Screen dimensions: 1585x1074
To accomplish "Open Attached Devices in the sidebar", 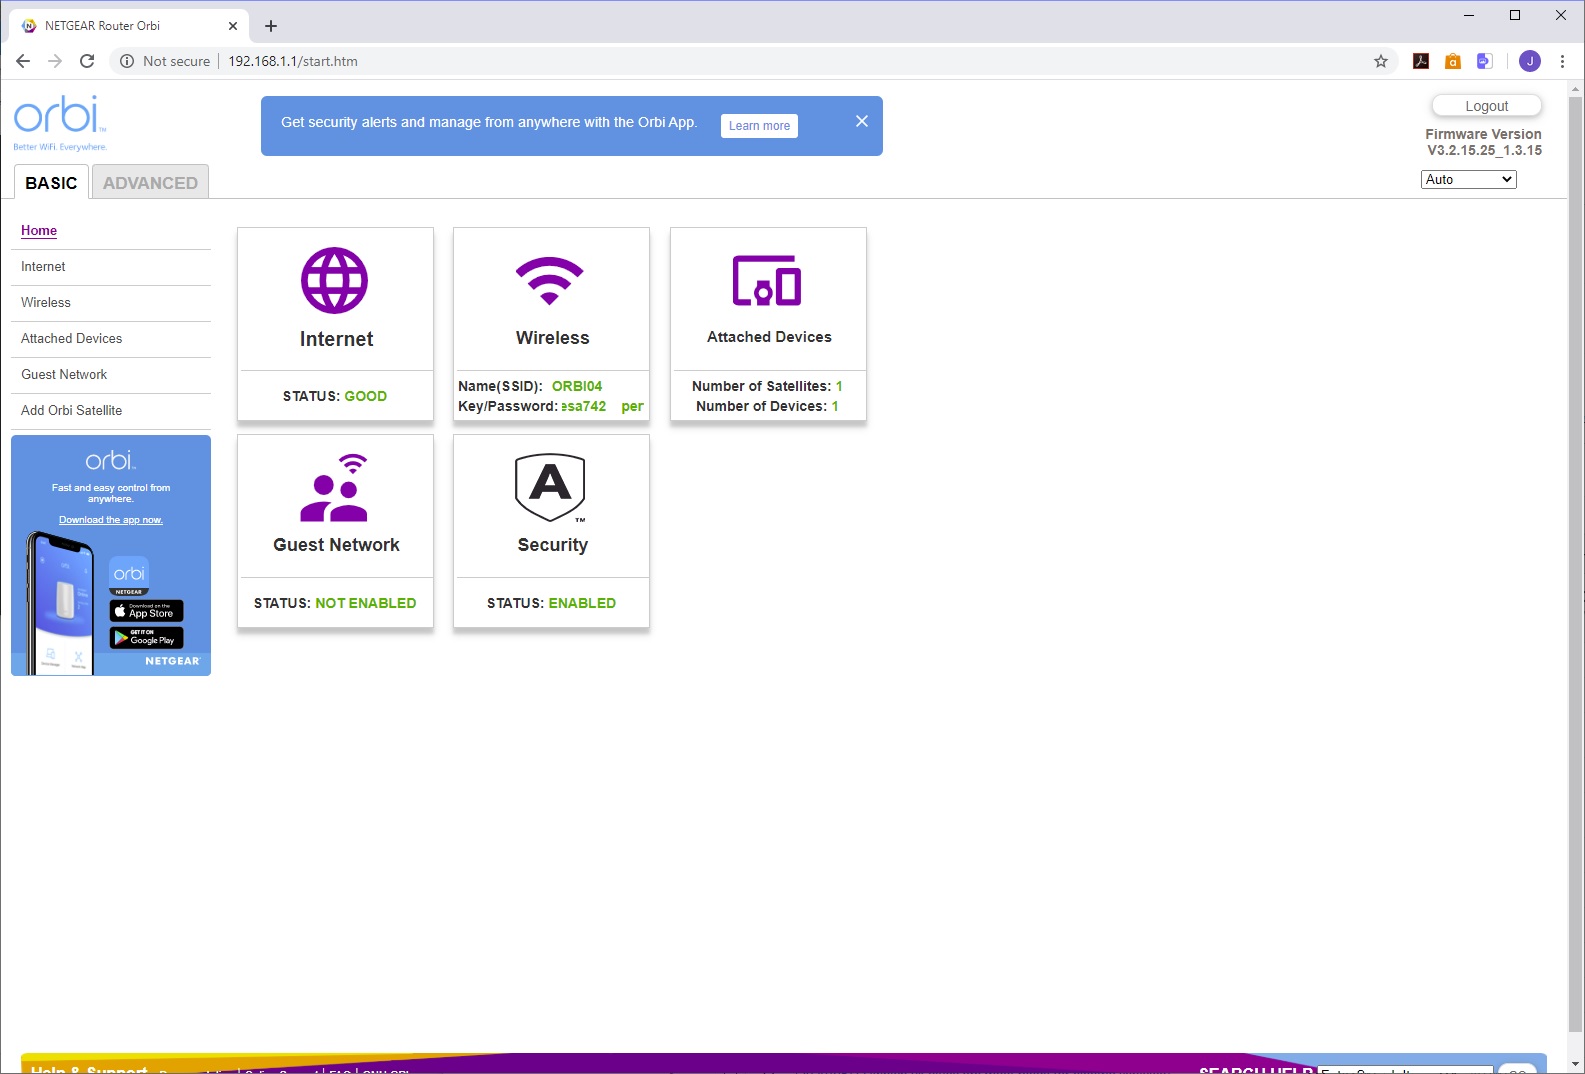I will [x=72, y=339].
